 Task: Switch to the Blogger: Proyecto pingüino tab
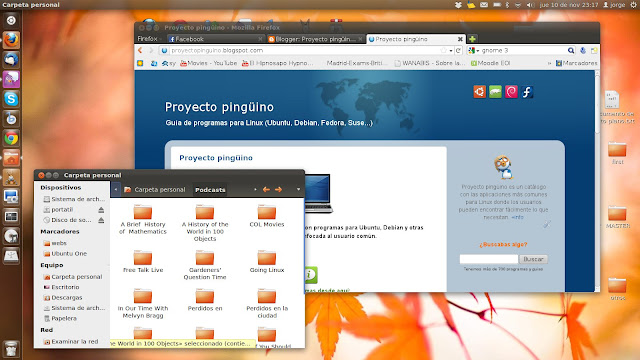(x=315, y=39)
